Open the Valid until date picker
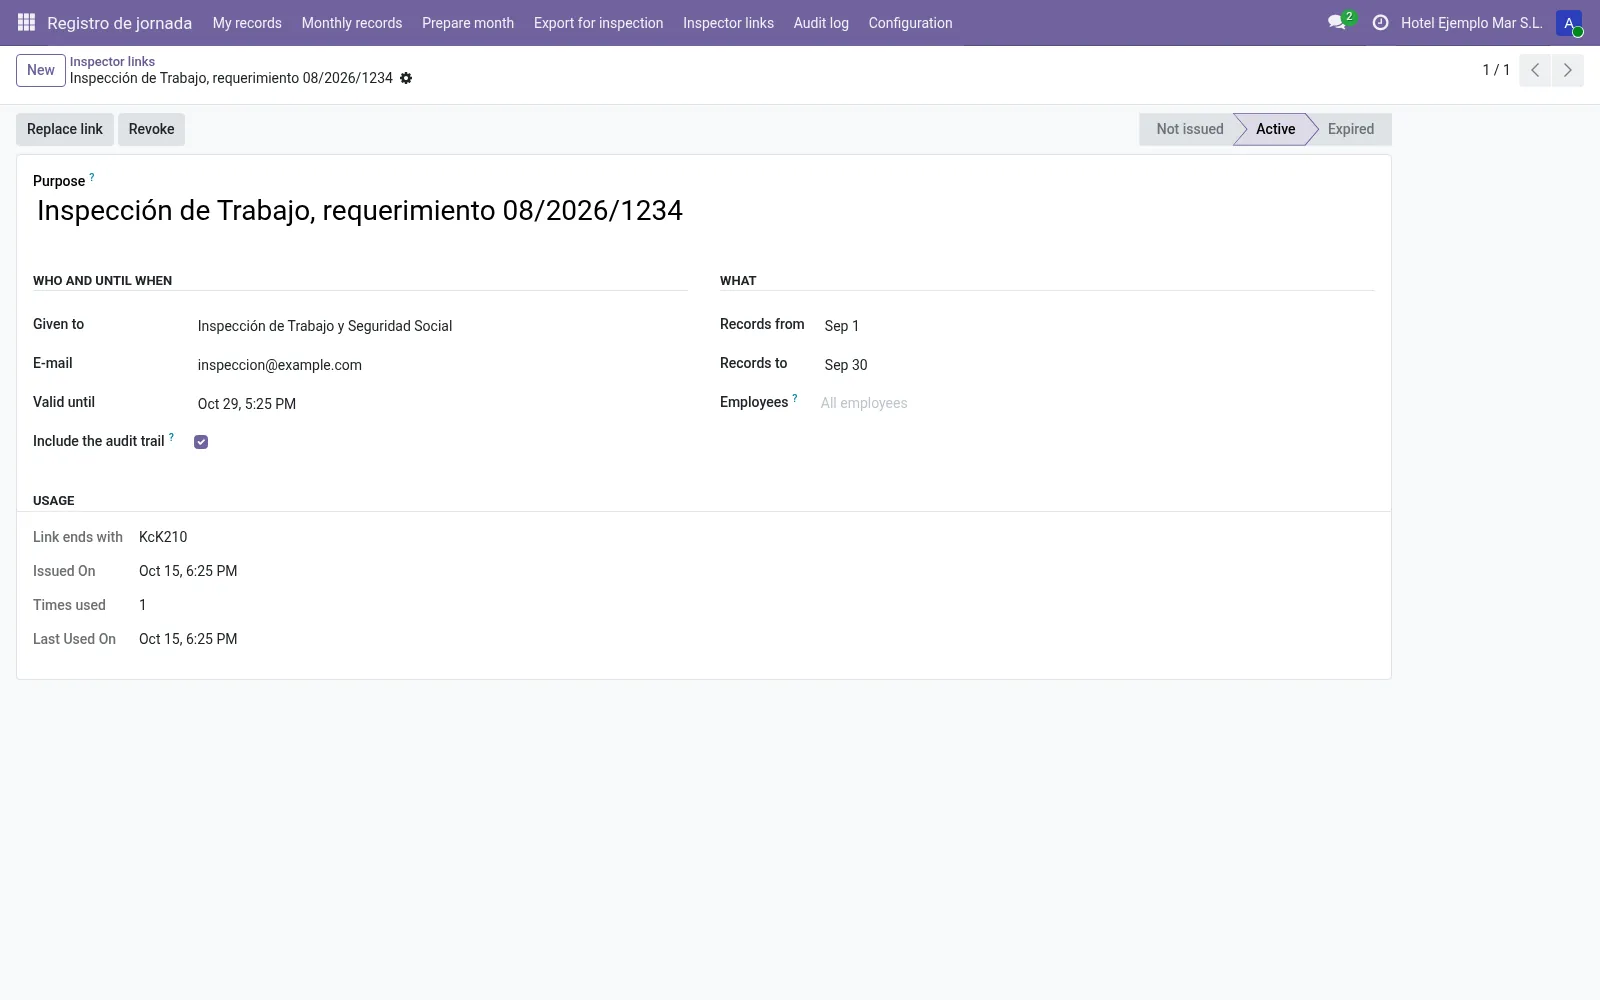The height and width of the screenshot is (1000, 1600). (441, 404)
